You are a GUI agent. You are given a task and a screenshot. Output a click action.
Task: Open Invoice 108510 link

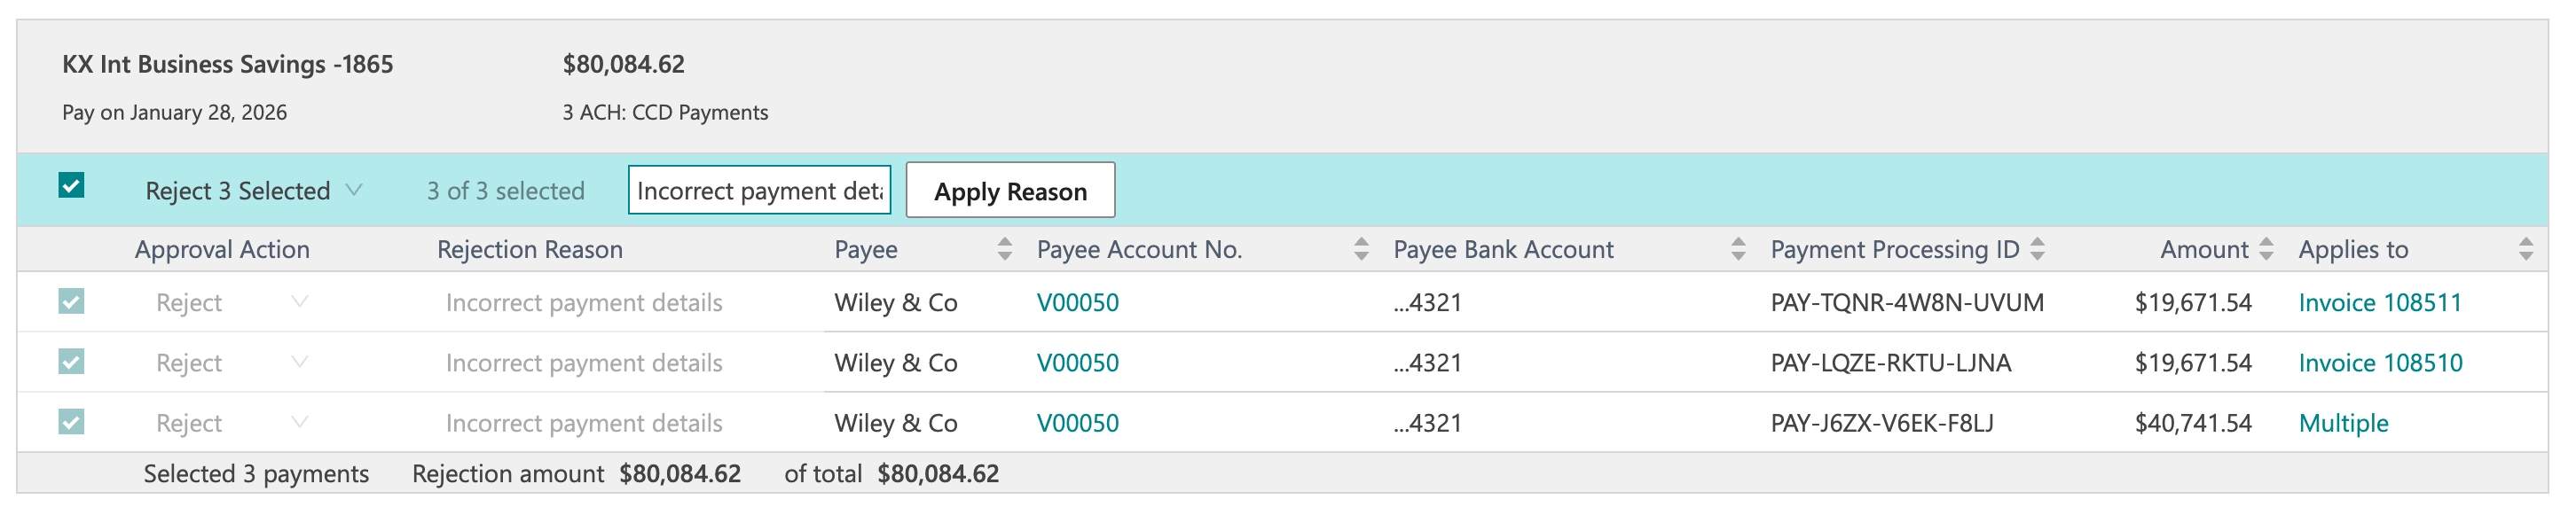coord(2380,363)
